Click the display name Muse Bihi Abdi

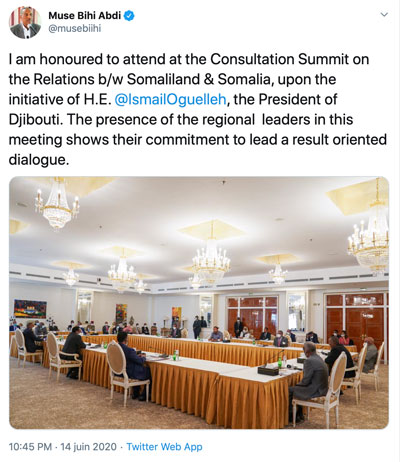[x=84, y=16]
